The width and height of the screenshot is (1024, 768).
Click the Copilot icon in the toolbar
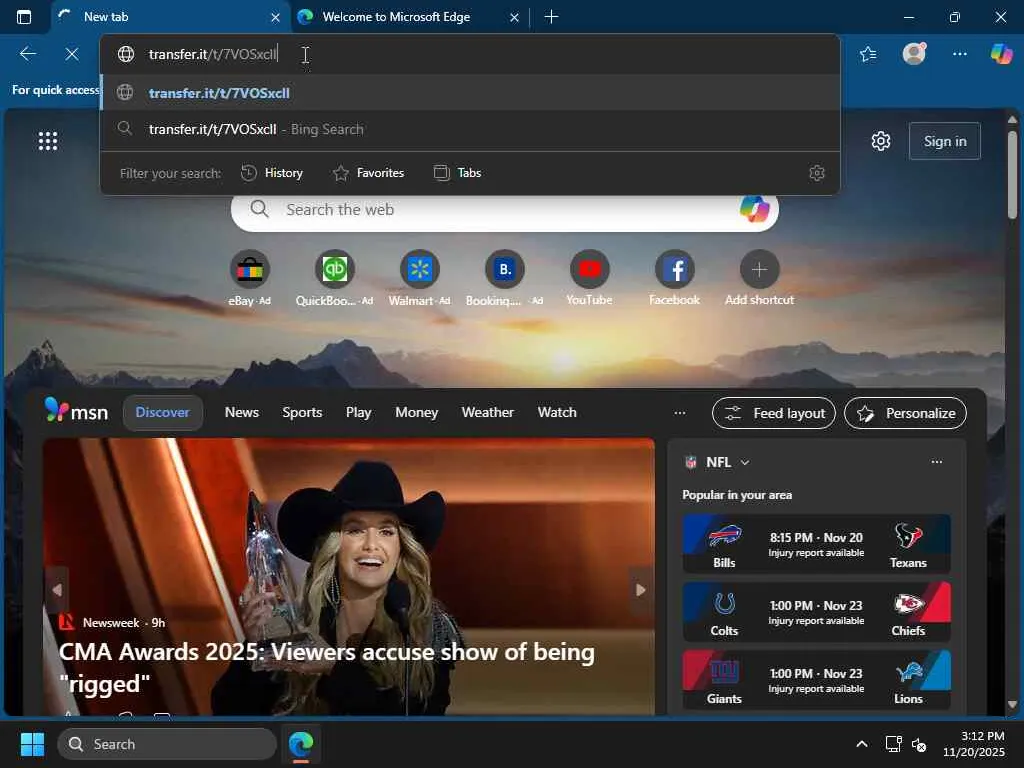[x=1001, y=54]
